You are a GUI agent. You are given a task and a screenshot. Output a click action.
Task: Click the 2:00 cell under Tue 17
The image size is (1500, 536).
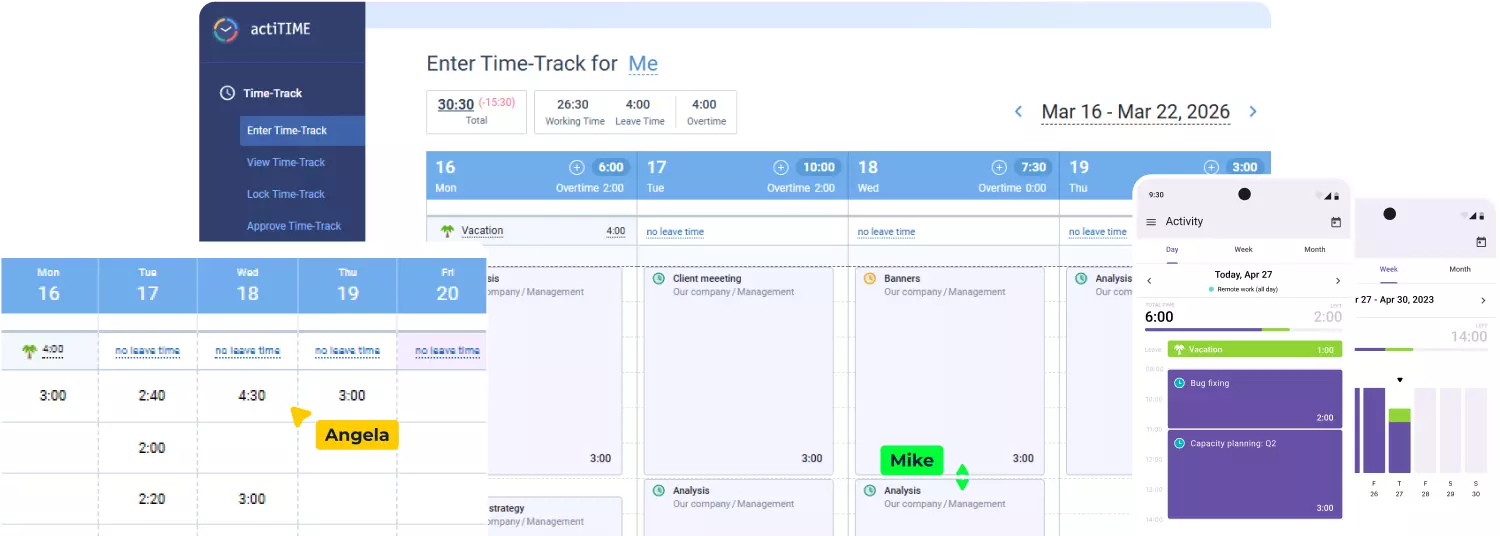click(x=152, y=448)
